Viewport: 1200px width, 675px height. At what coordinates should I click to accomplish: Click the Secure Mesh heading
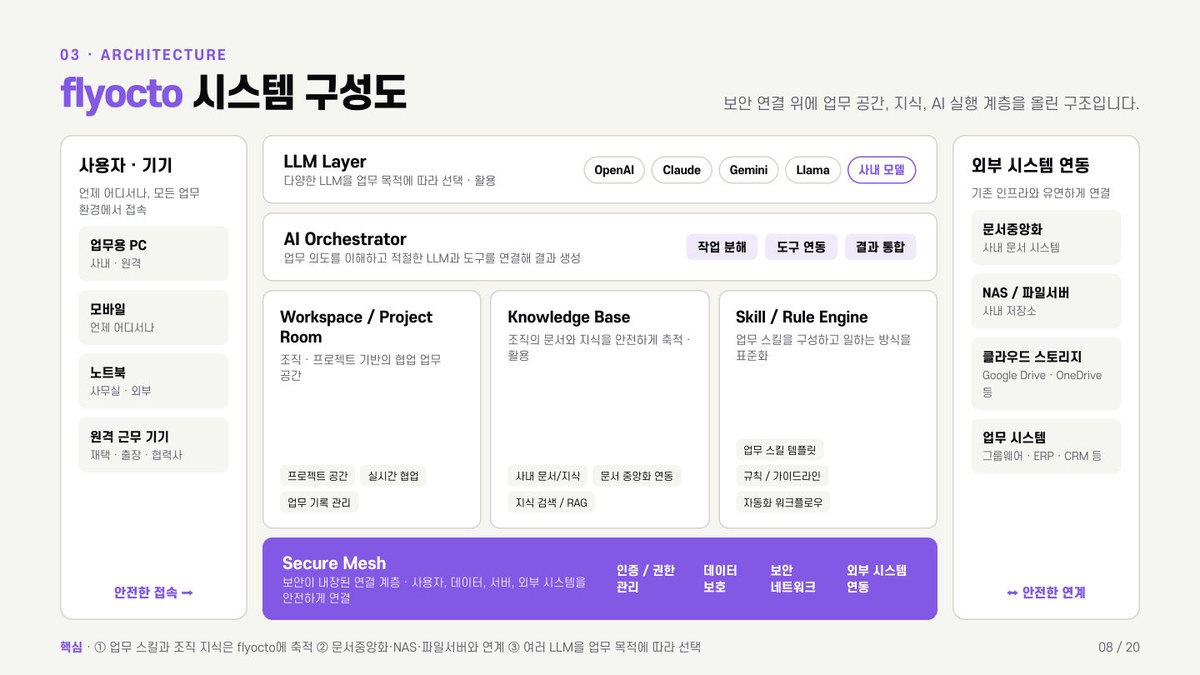tap(334, 563)
